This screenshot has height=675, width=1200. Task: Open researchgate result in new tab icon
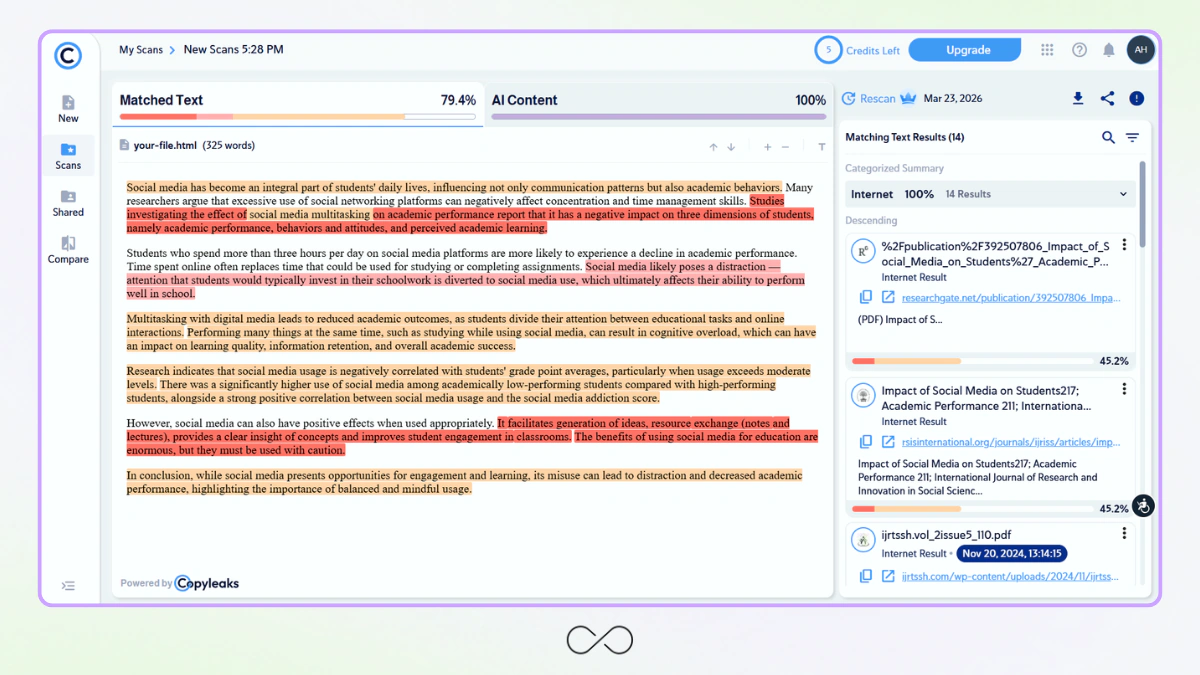pyautogui.click(x=888, y=298)
